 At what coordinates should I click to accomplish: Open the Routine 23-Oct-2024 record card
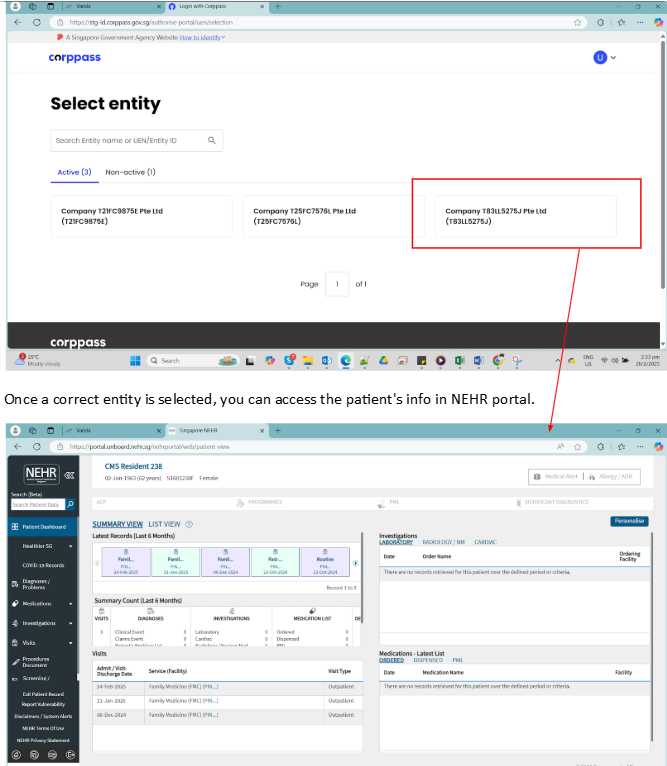325,562
